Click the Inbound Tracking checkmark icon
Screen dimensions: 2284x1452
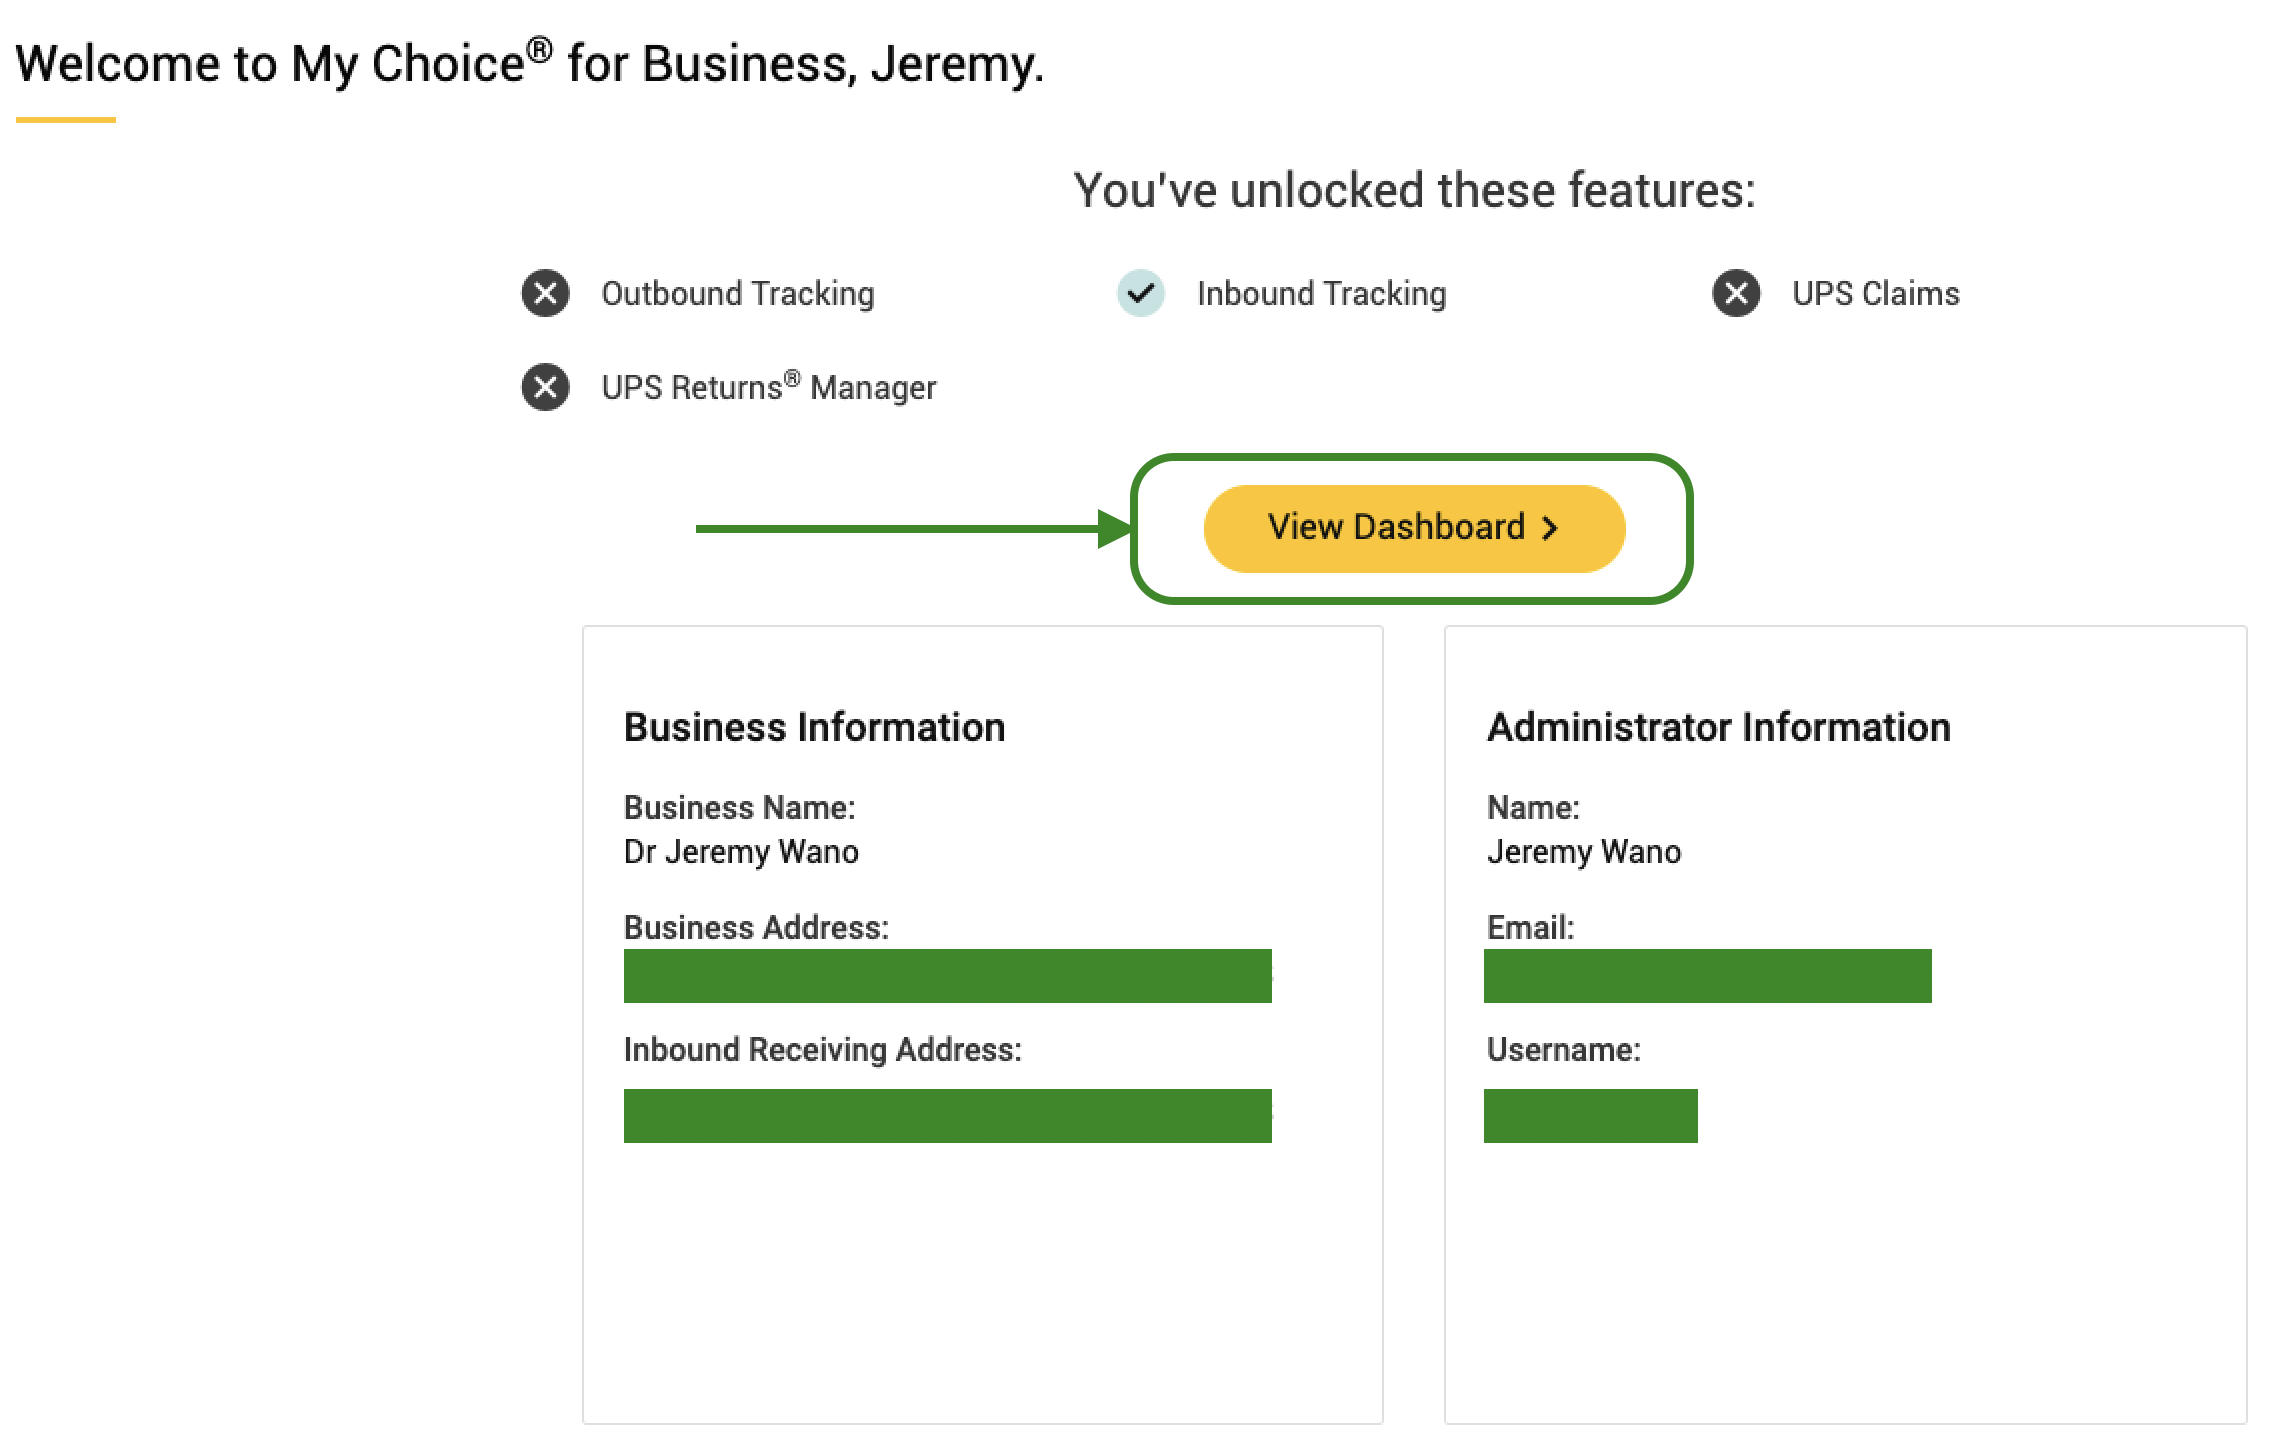1141,293
